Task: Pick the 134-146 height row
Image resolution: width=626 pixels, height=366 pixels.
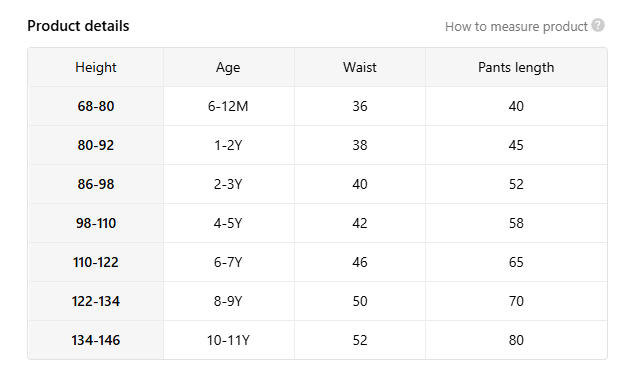Action: 317,340
